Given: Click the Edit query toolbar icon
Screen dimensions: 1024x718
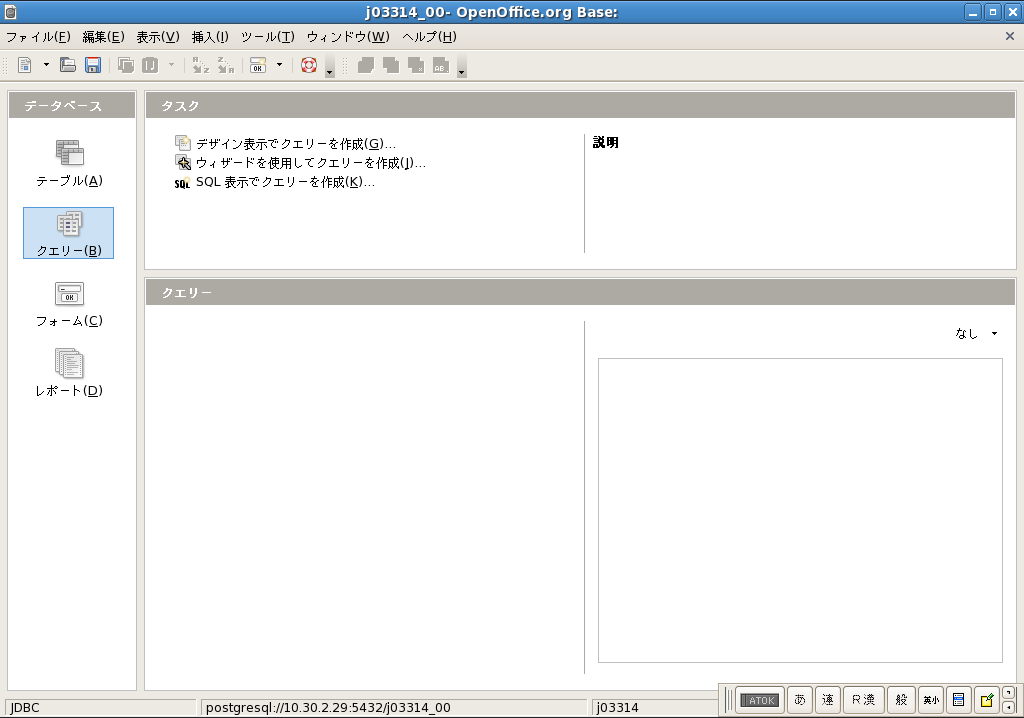Looking at the screenshot, I should (391, 65).
